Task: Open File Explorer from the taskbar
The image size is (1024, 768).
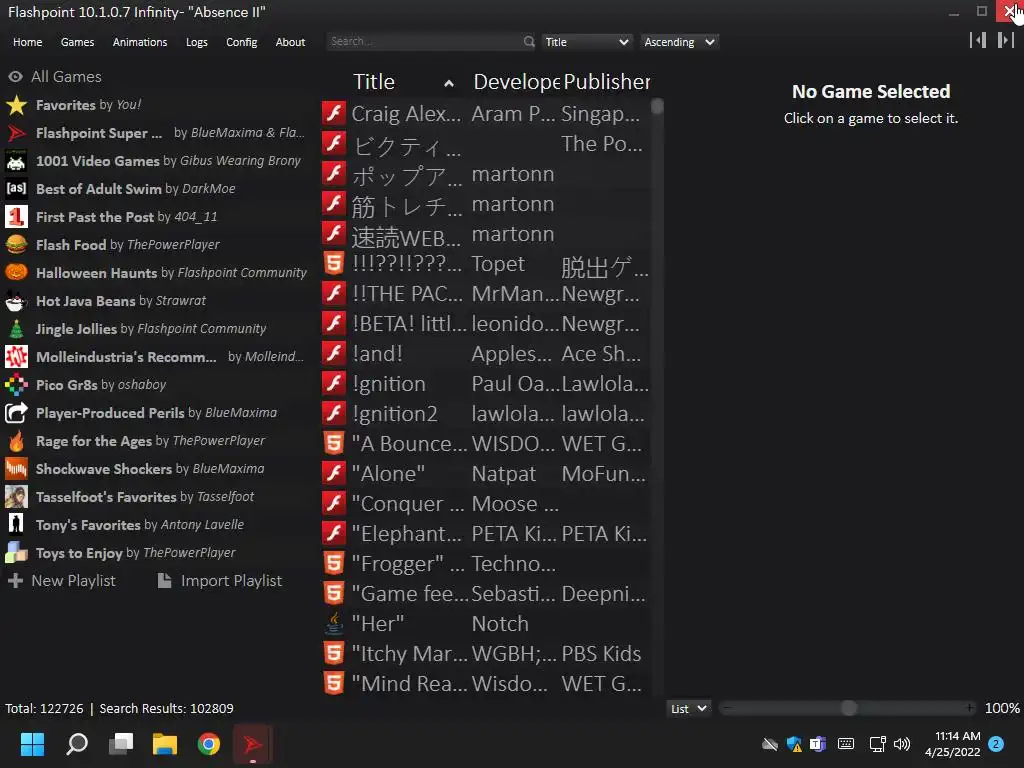Action: (165, 744)
